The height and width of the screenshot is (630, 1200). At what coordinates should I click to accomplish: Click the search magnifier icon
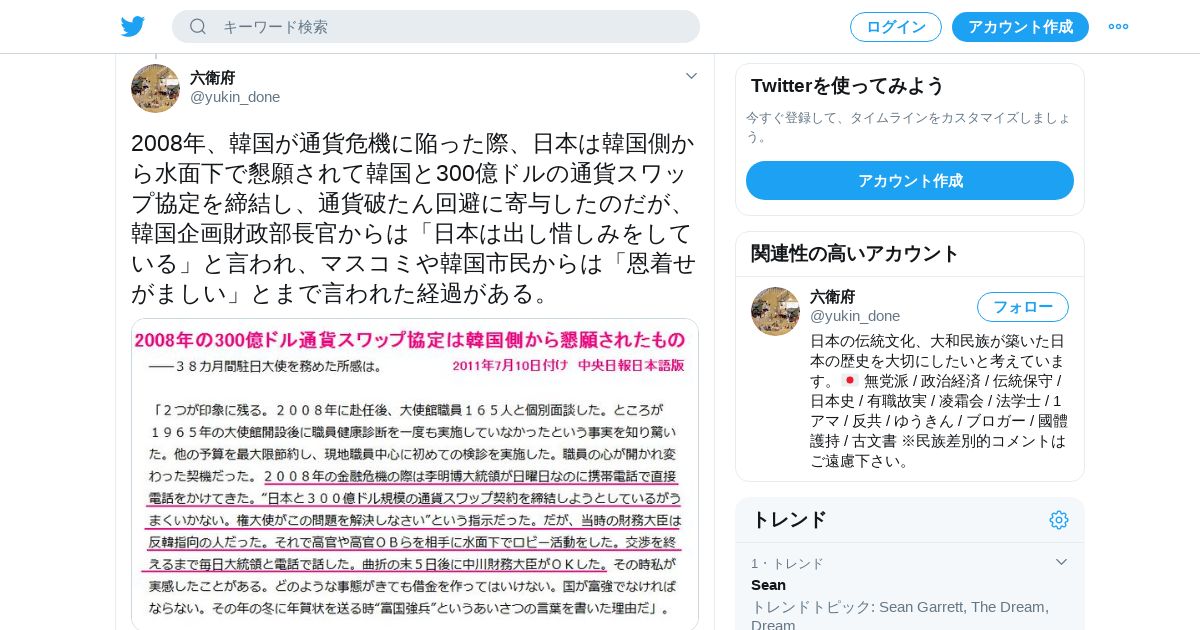tap(198, 26)
